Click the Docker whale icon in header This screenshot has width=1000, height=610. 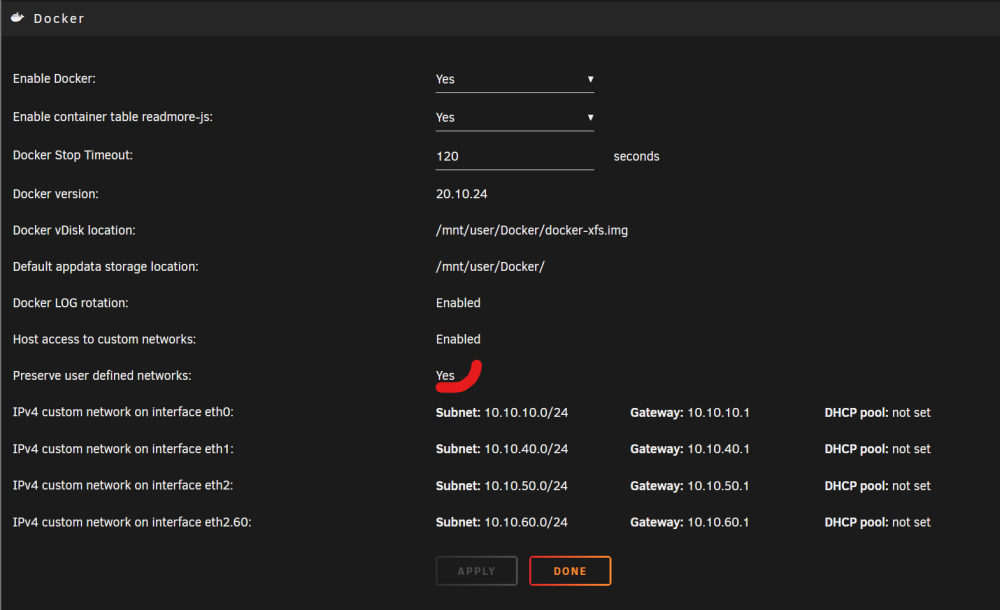(x=17, y=18)
